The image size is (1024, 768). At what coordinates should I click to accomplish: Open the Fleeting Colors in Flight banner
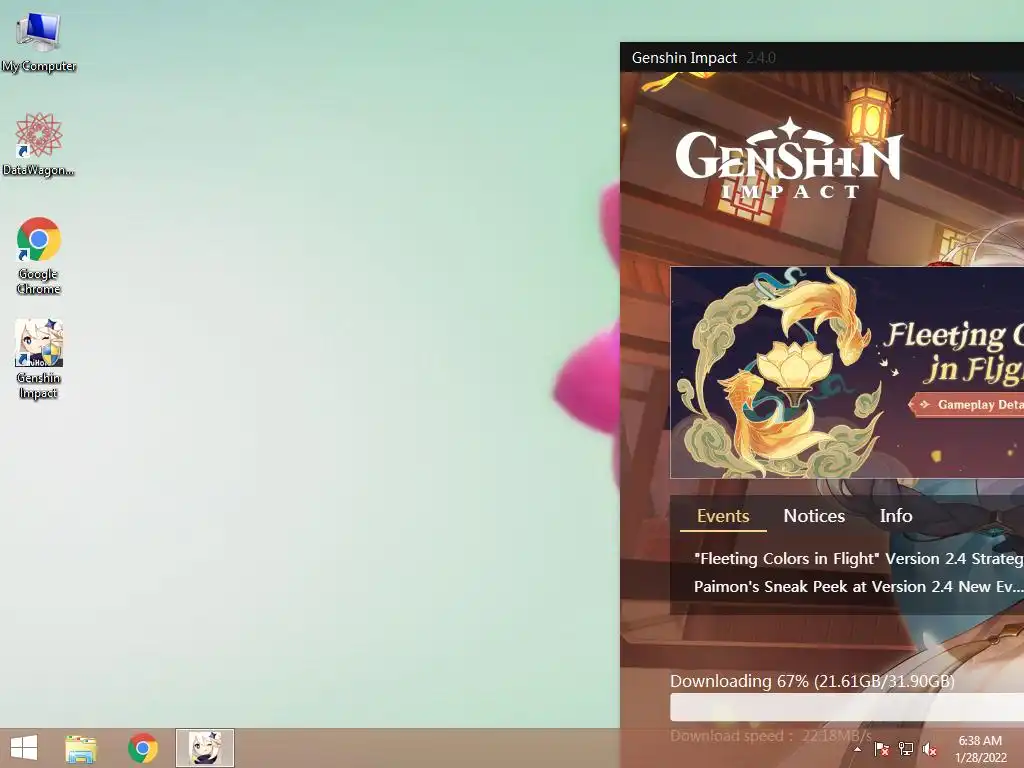[847, 372]
